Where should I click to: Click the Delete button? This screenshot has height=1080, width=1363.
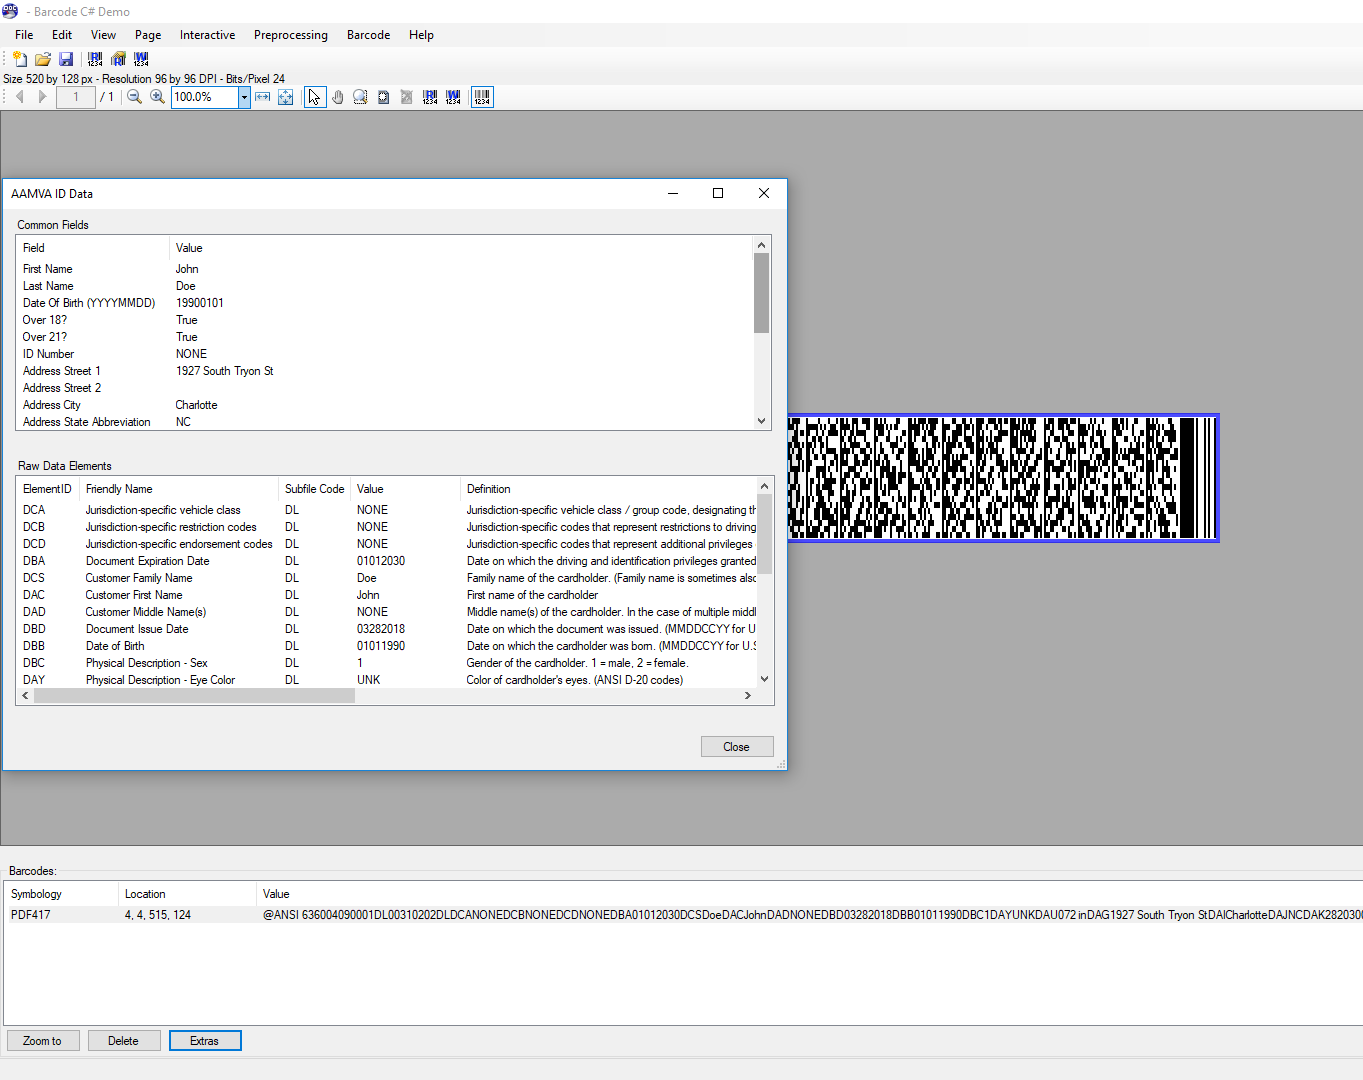point(123,1041)
